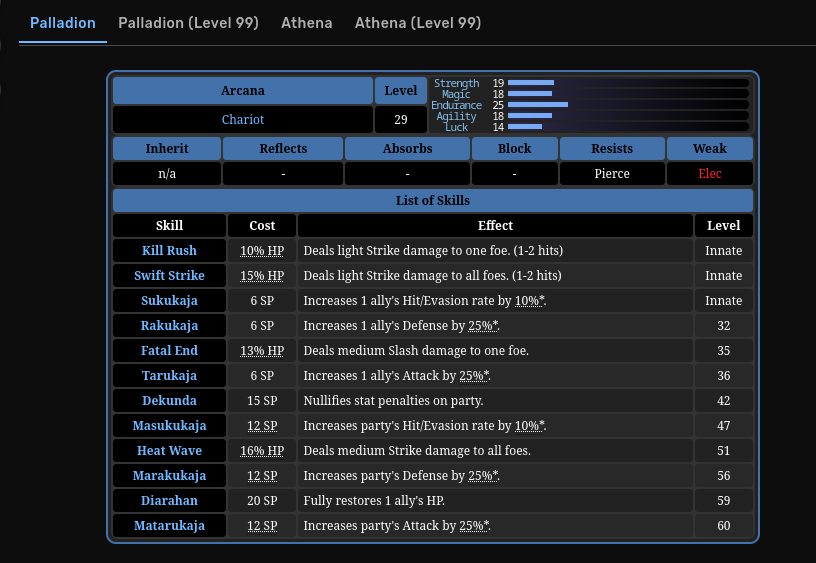Click the 16% HP cost of Heat Wave

[x=262, y=451]
